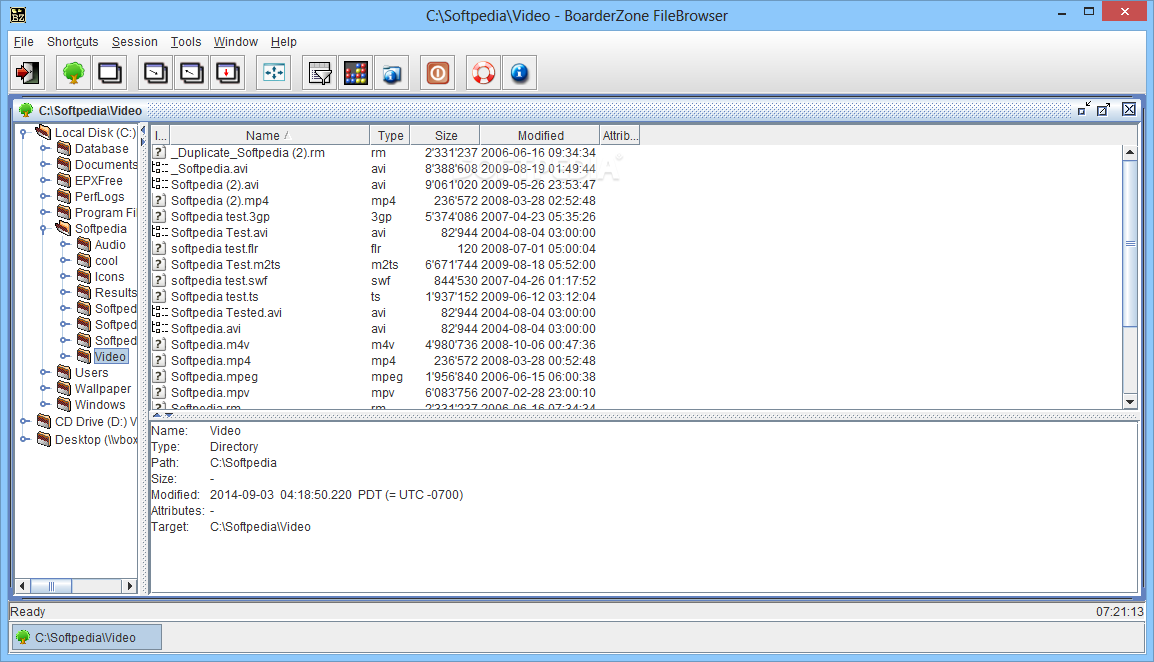
Task: Click the file list scroll down arrow
Action: click(x=1130, y=401)
